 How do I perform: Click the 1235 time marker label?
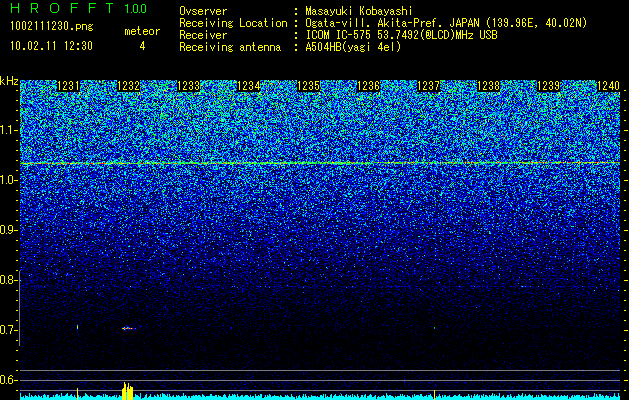pos(308,86)
